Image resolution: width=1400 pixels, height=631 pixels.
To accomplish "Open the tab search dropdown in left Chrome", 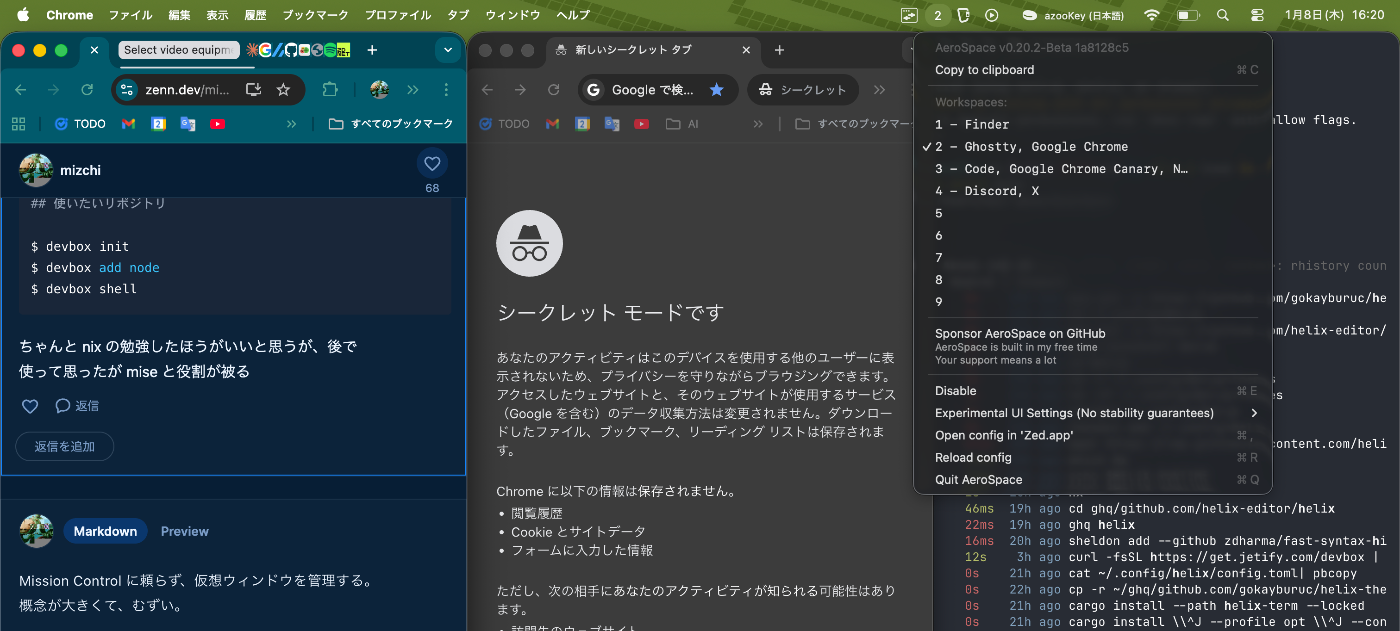I will tap(448, 50).
